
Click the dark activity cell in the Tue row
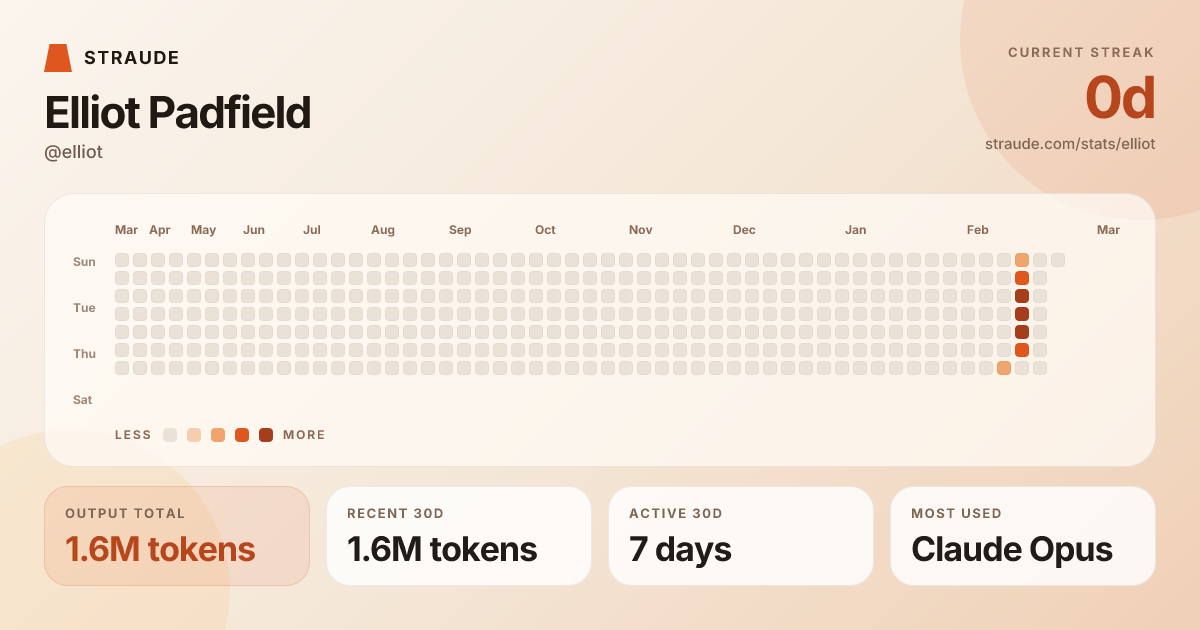[x=1022, y=296]
